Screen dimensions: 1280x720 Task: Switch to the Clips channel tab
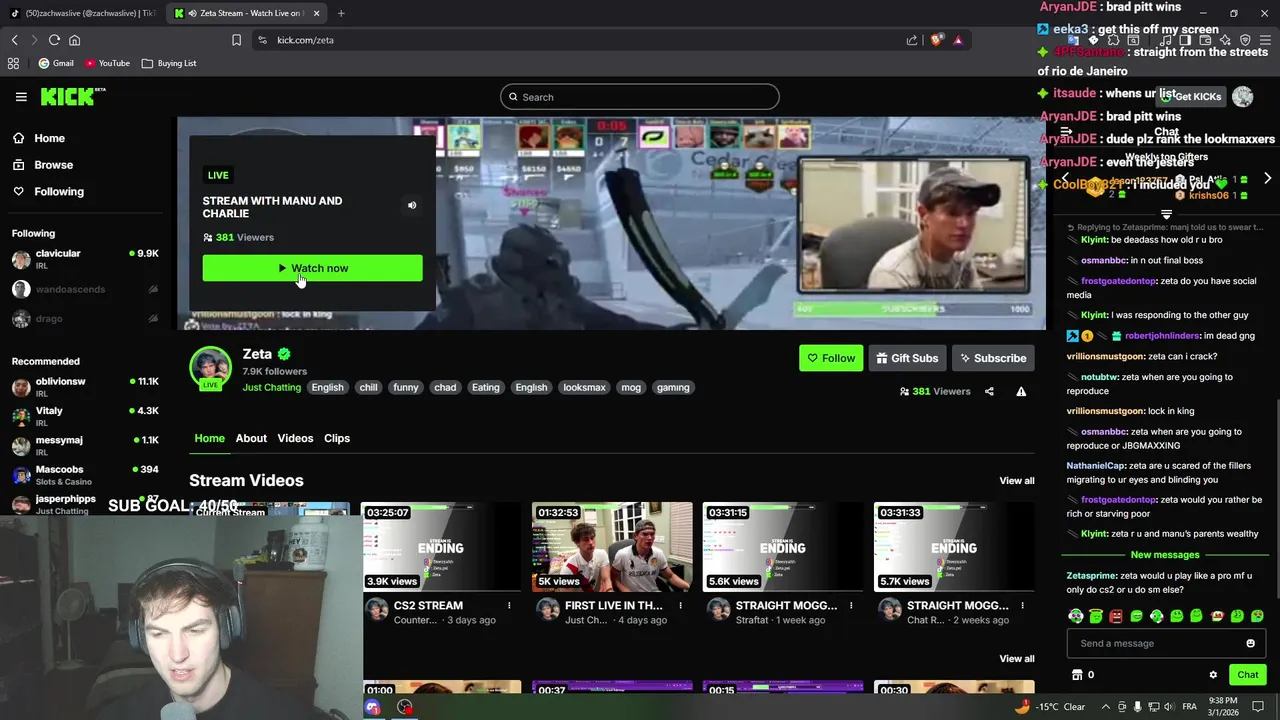(337, 438)
